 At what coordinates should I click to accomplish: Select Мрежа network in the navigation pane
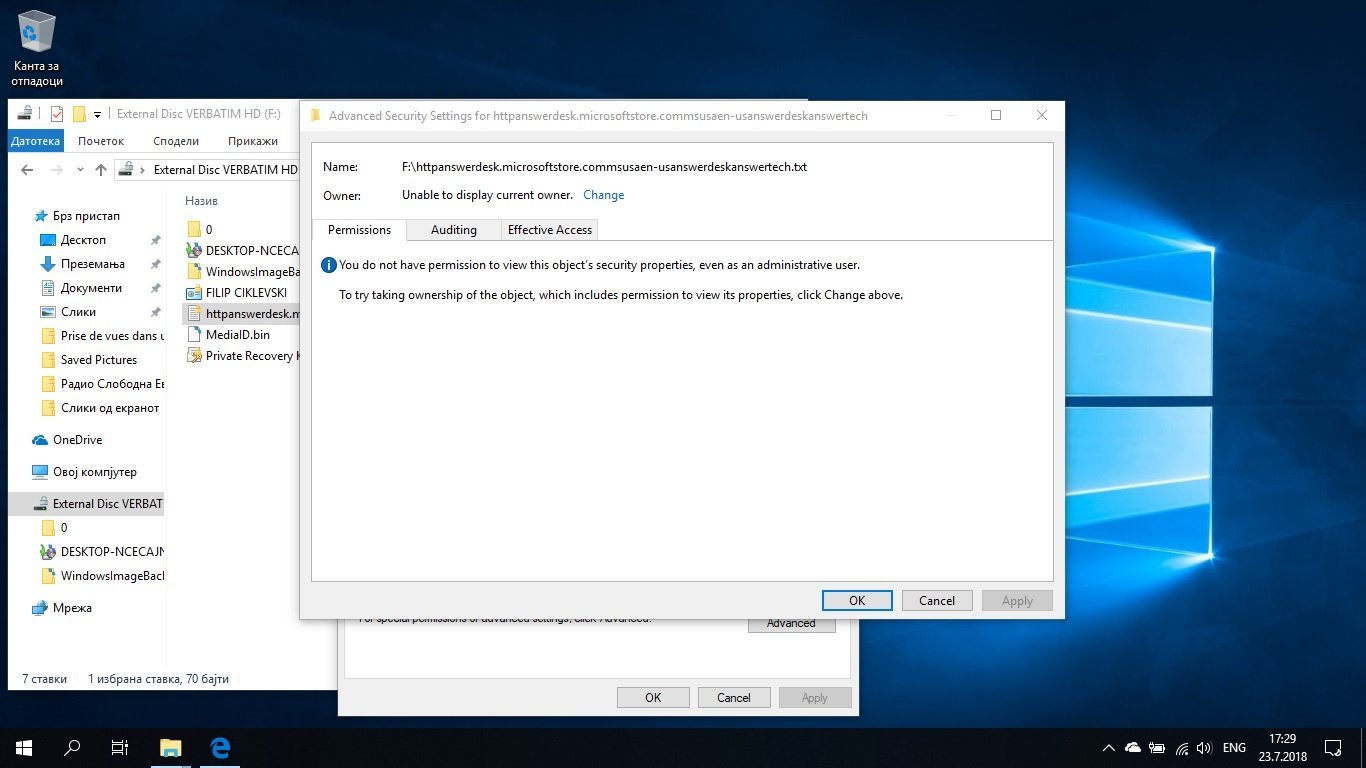click(x=62, y=608)
